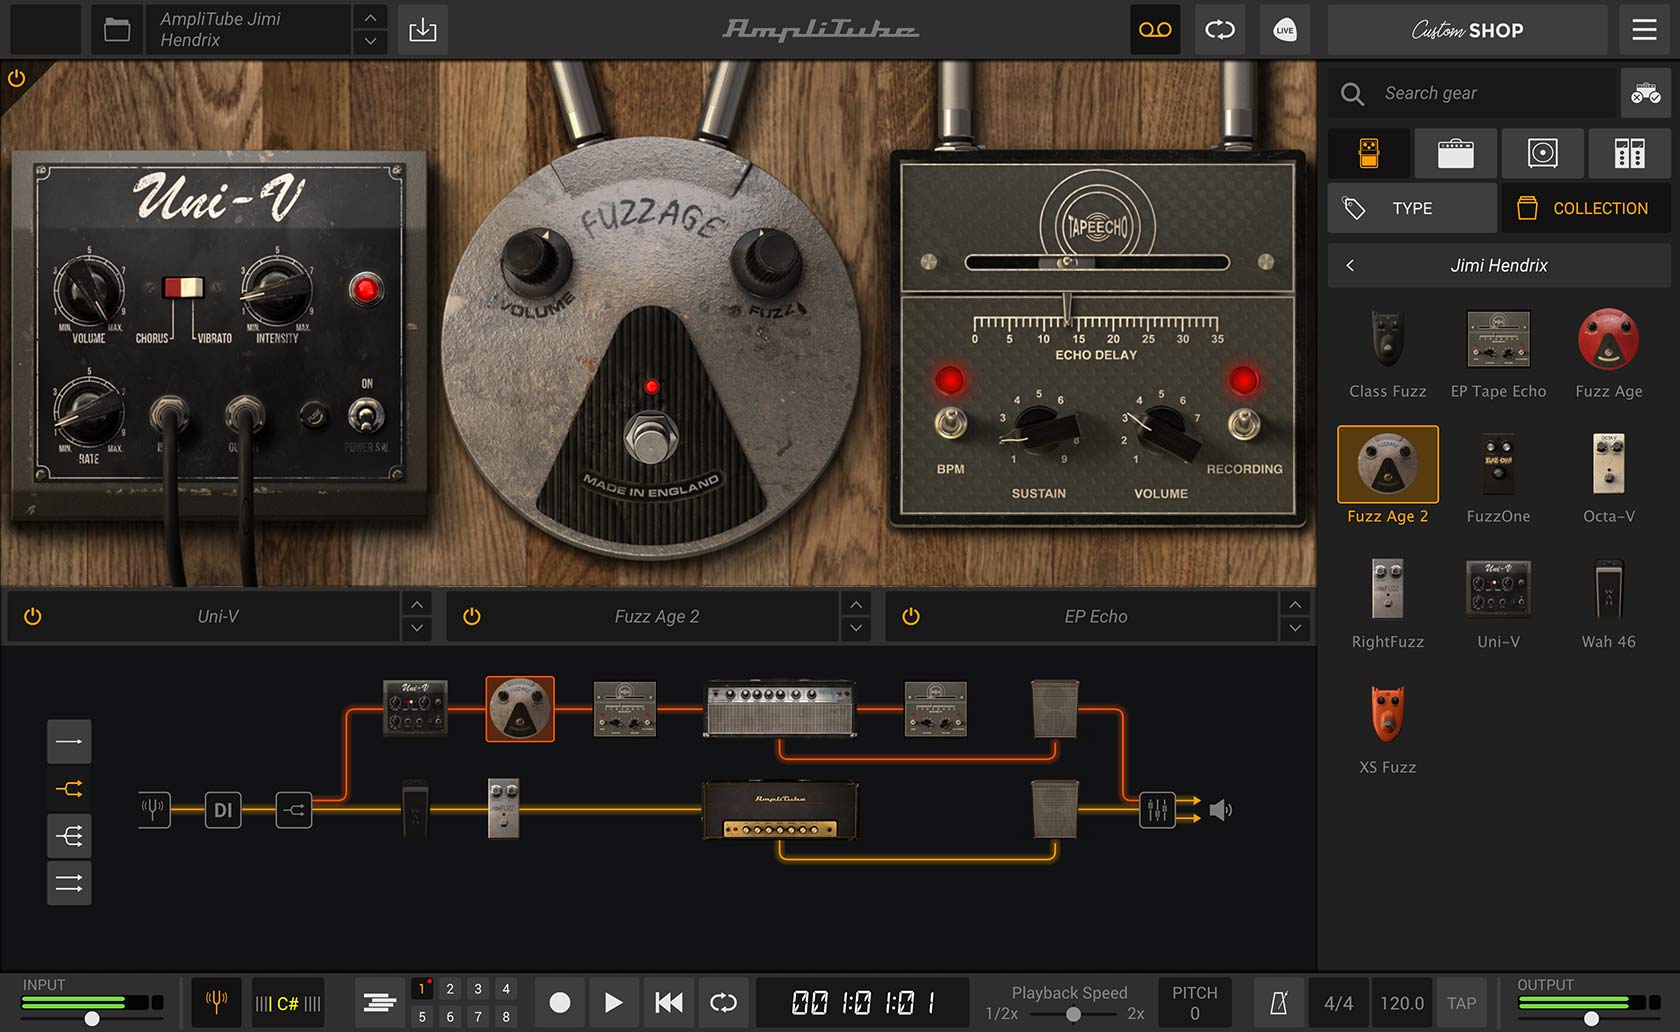Open the track list lines icon
This screenshot has width=1680, height=1032.
tap(380, 1002)
